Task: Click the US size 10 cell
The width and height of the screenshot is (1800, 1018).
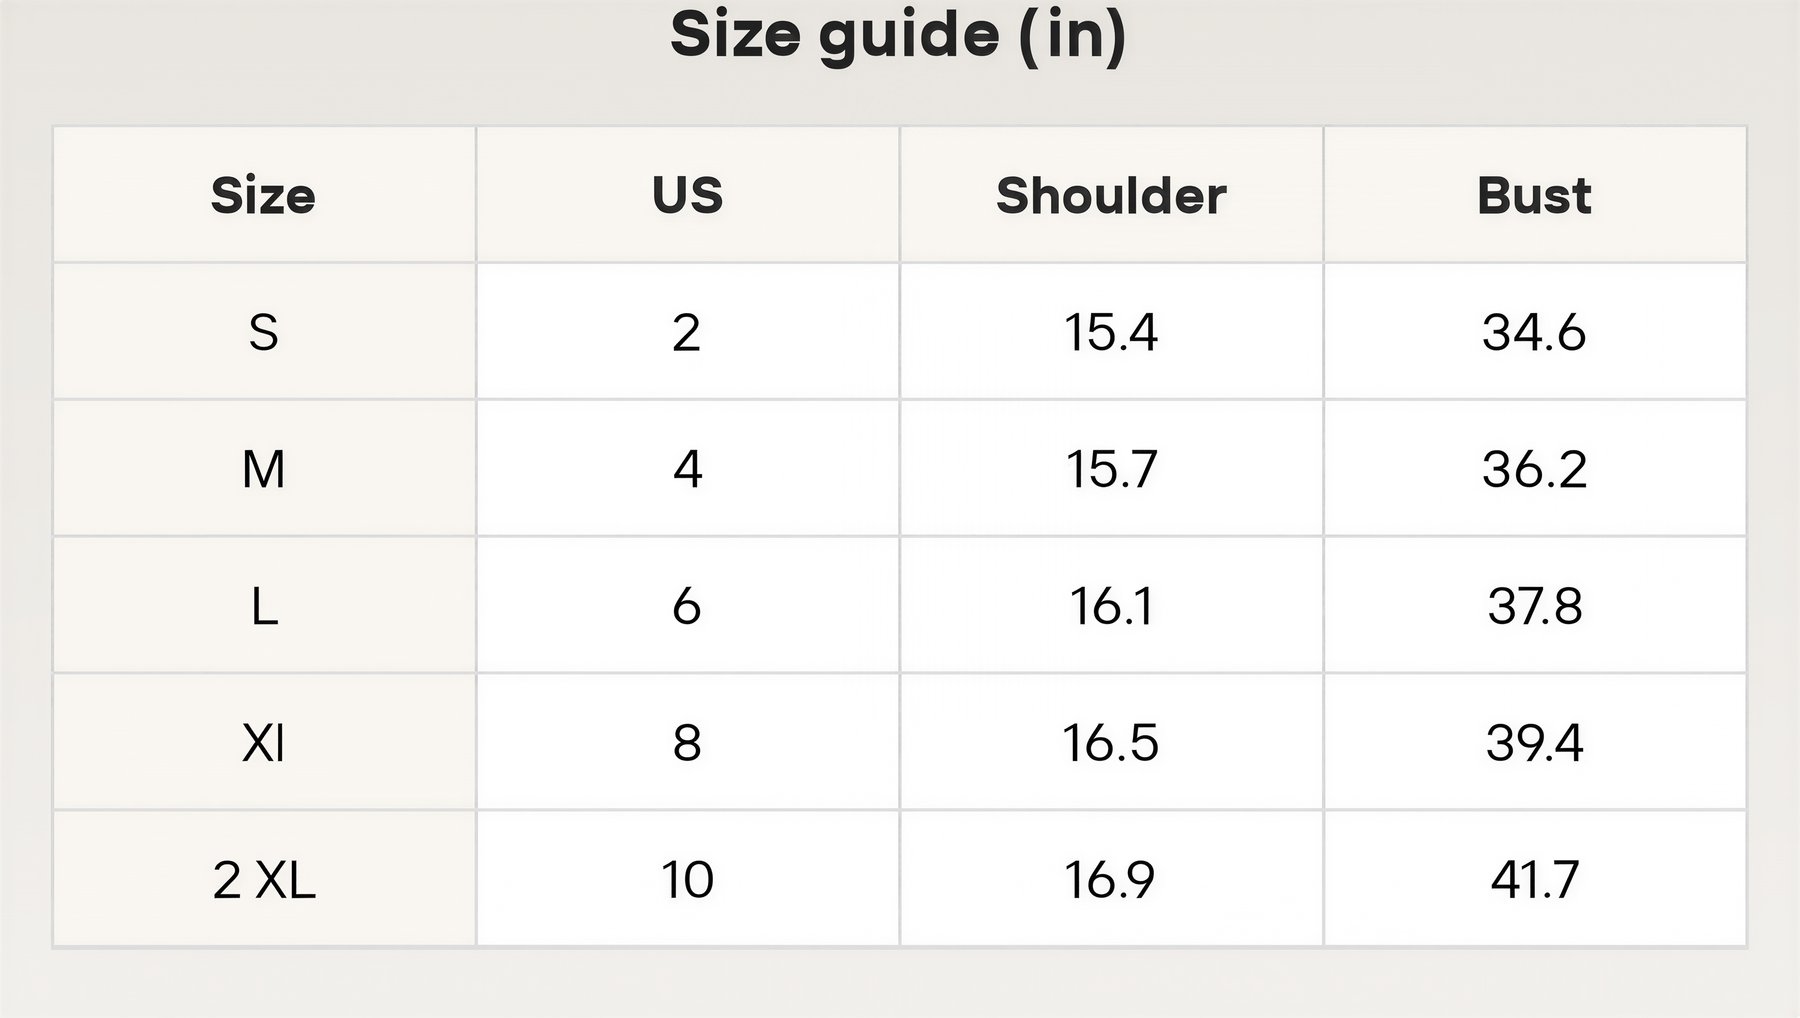Action: click(688, 880)
